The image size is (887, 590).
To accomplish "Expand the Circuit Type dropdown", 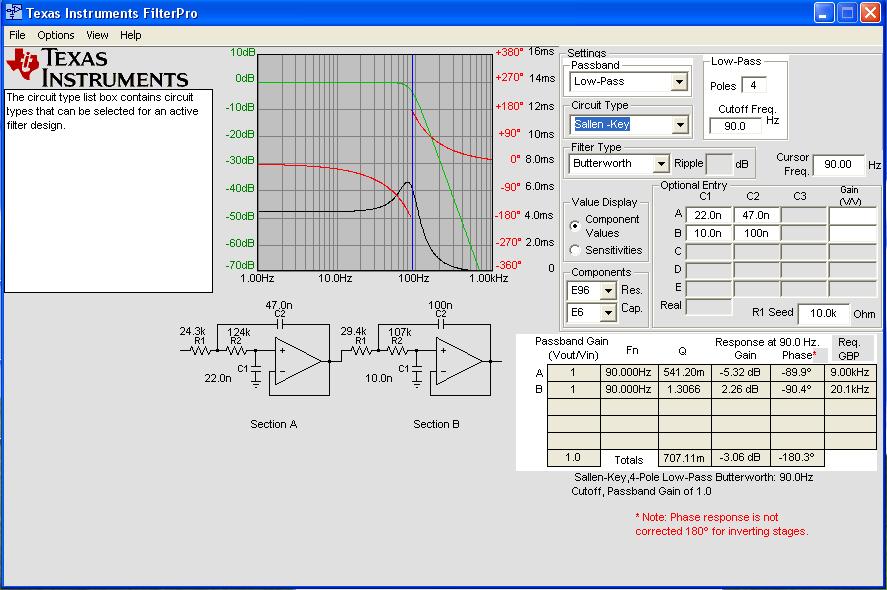I will (679, 124).
